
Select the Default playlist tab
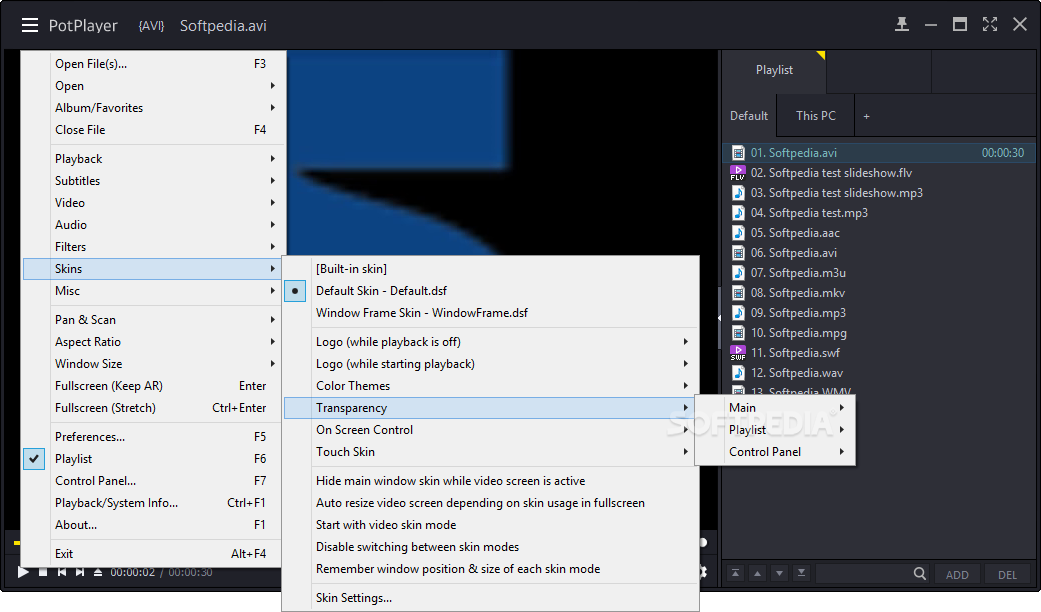[x=749, y=115]
